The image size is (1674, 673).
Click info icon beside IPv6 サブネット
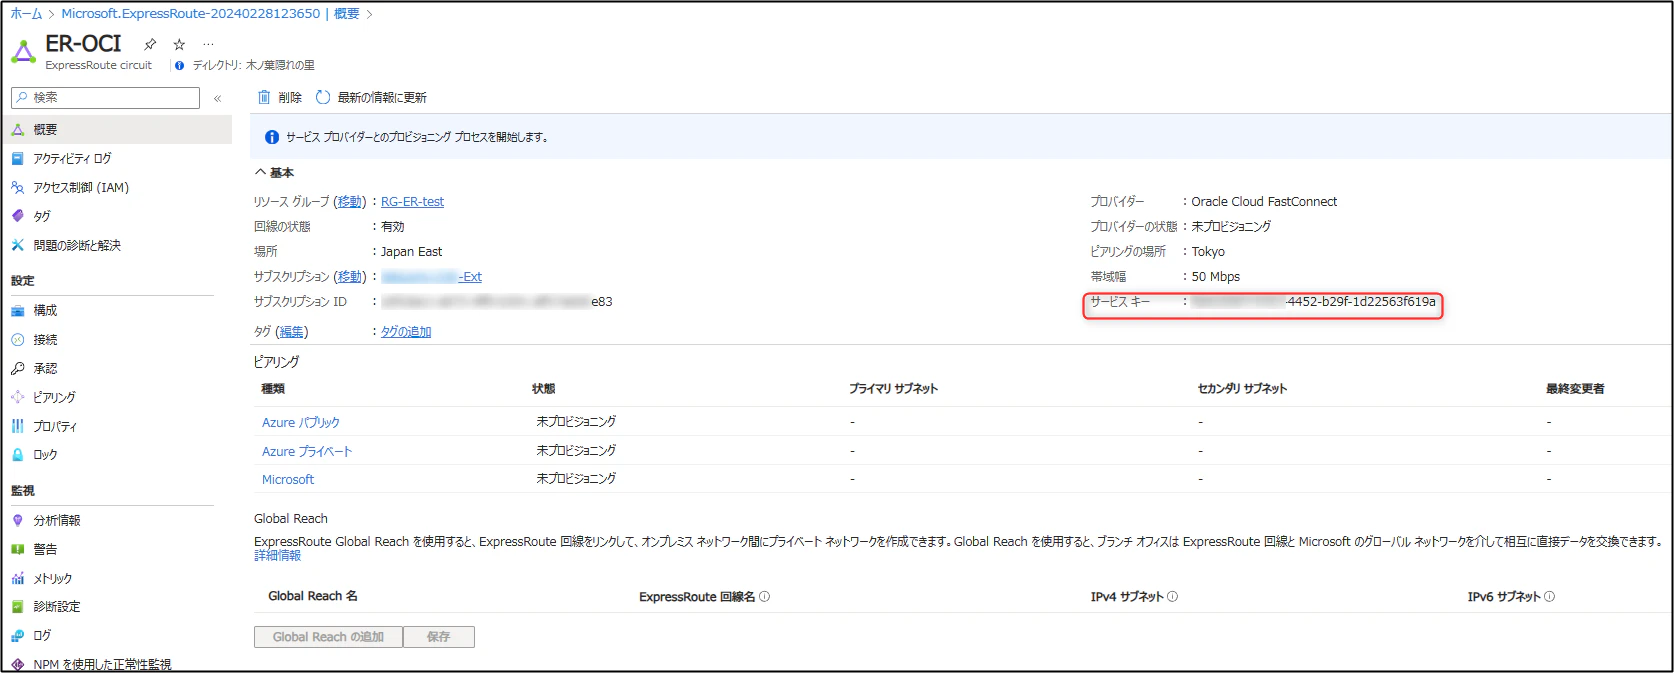(1550, 597)
